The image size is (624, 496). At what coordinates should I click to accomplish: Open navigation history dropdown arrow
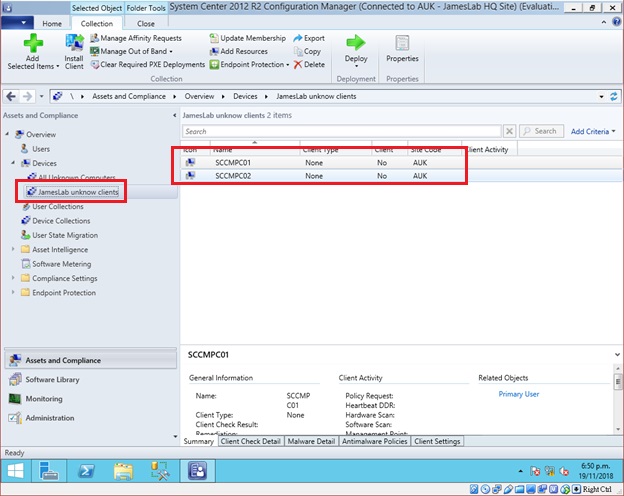tap(41, 96)
